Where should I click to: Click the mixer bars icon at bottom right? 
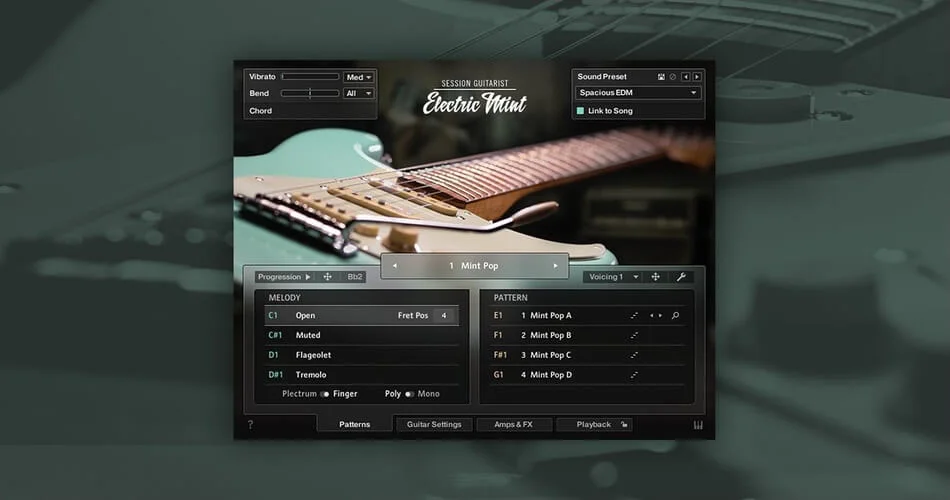pyautogui.click(x=698, y=425)
